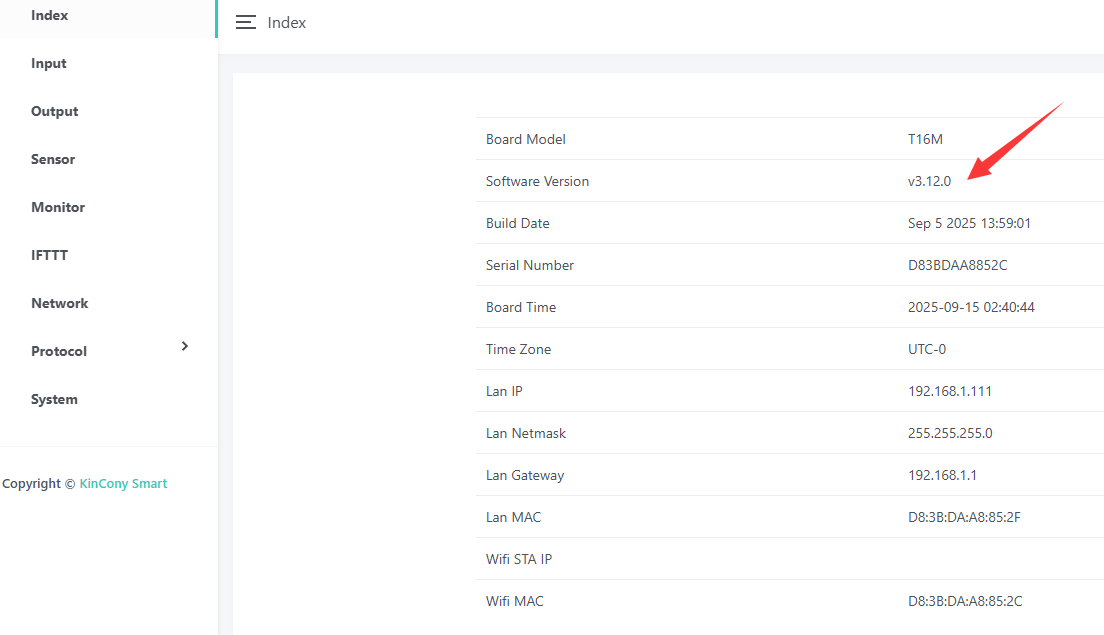
Task: Toggle the hamburger sidebar menu icon
Action: [x=245, y=23]
